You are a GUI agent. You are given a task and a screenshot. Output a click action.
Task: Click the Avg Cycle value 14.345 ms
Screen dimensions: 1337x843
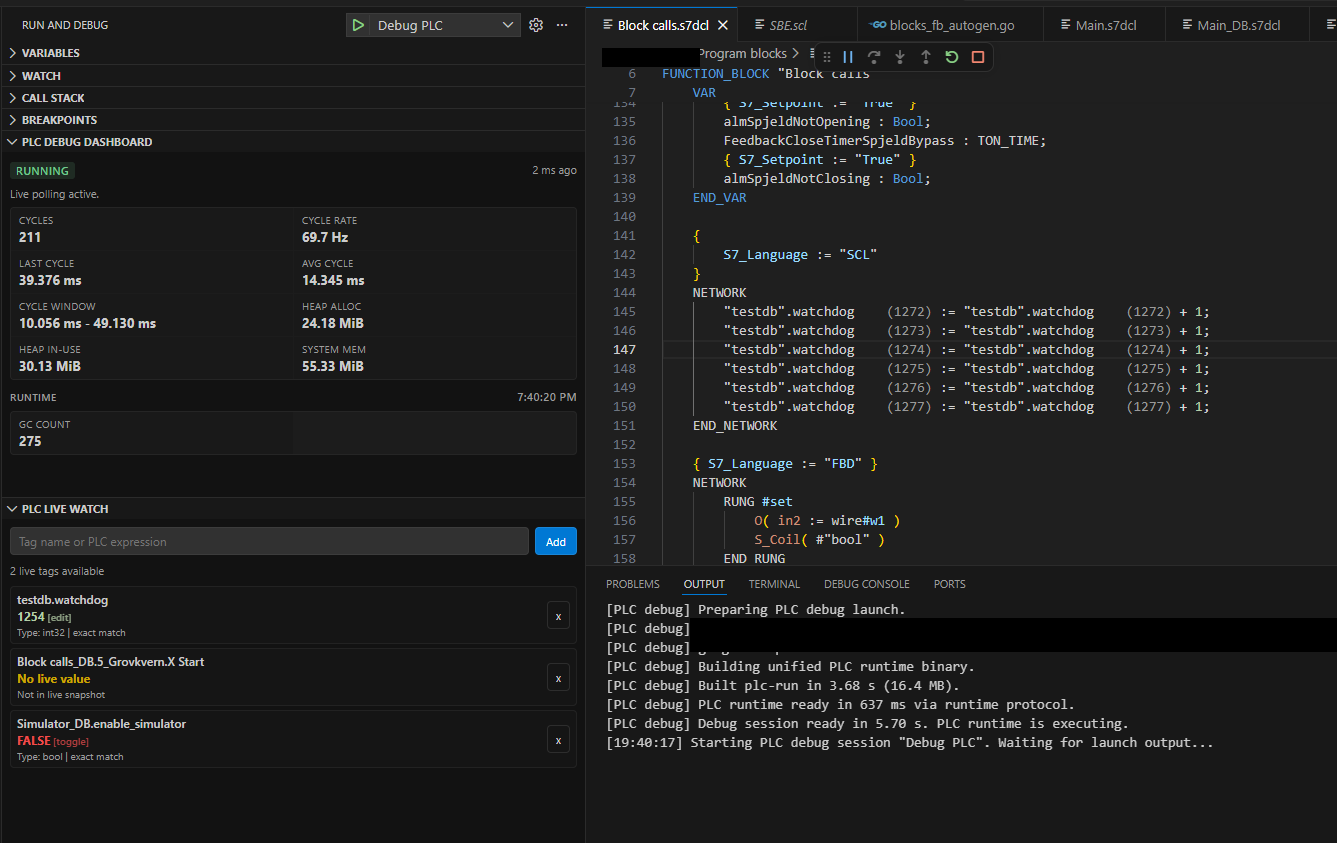(x=333, y=280)
